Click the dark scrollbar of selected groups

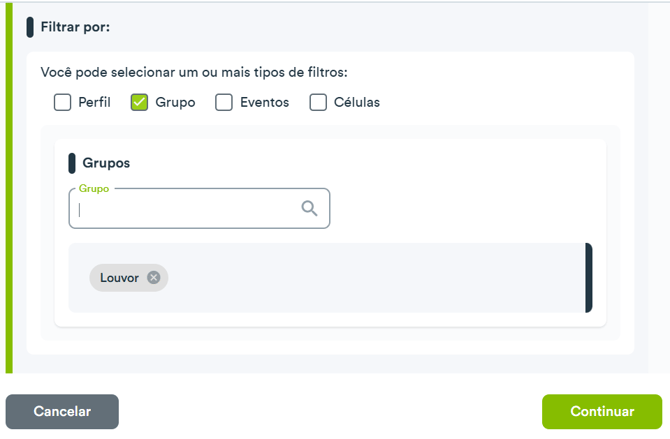coord(589,278)
